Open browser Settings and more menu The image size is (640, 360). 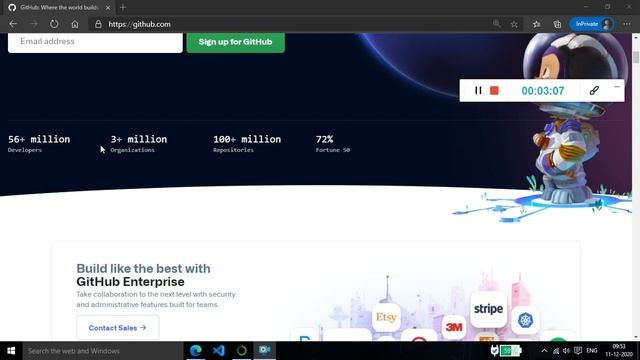tap(627, 24)
